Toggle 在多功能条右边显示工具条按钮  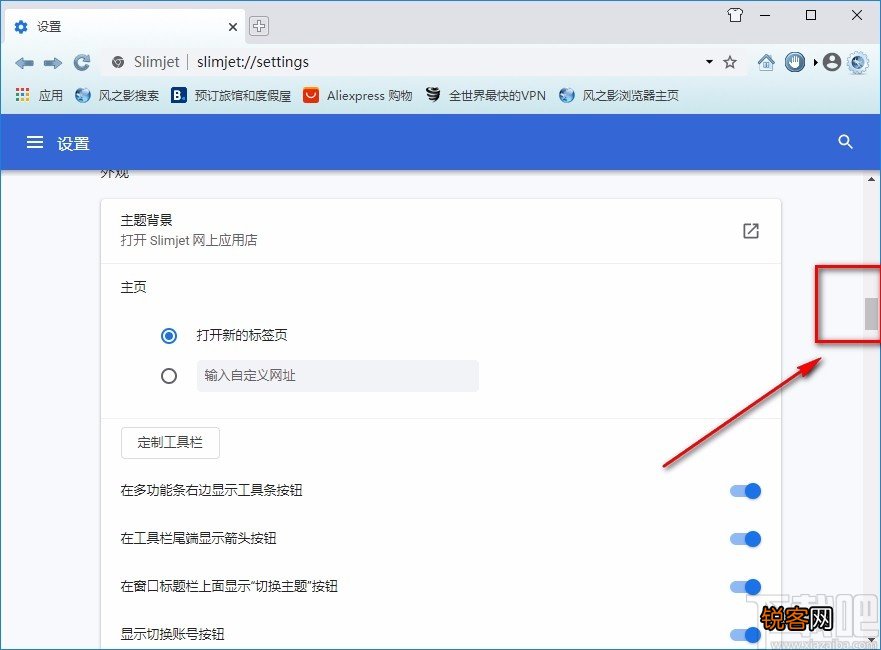[x=745, y=491]
